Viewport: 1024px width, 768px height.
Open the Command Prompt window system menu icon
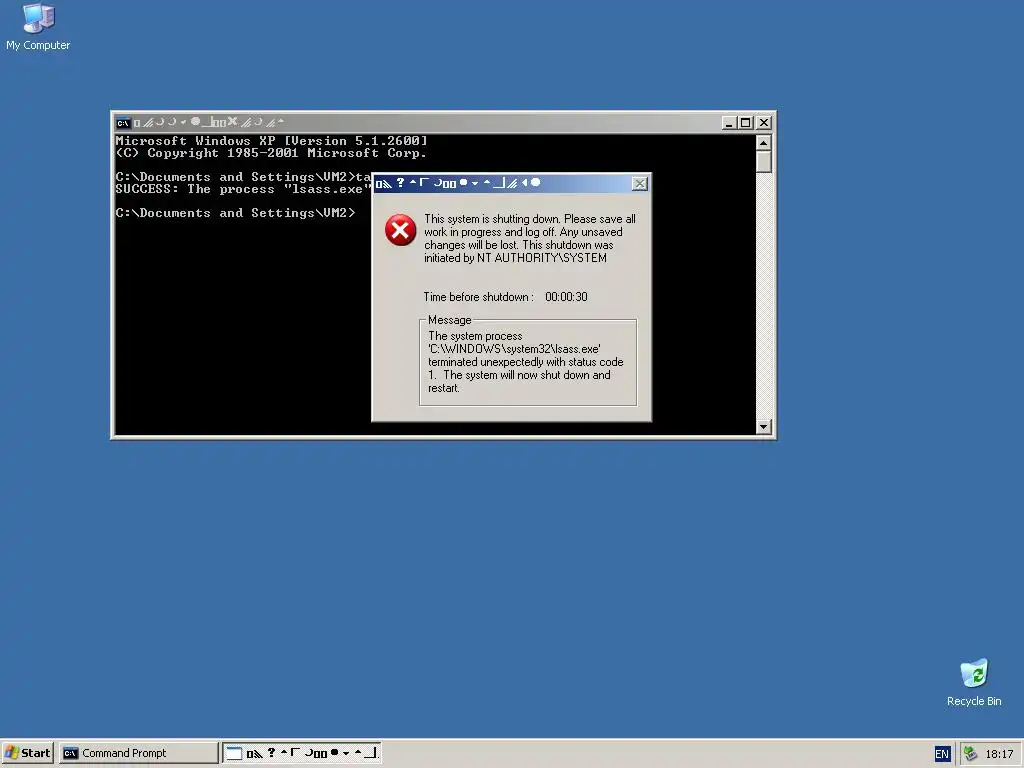(123, 123)
